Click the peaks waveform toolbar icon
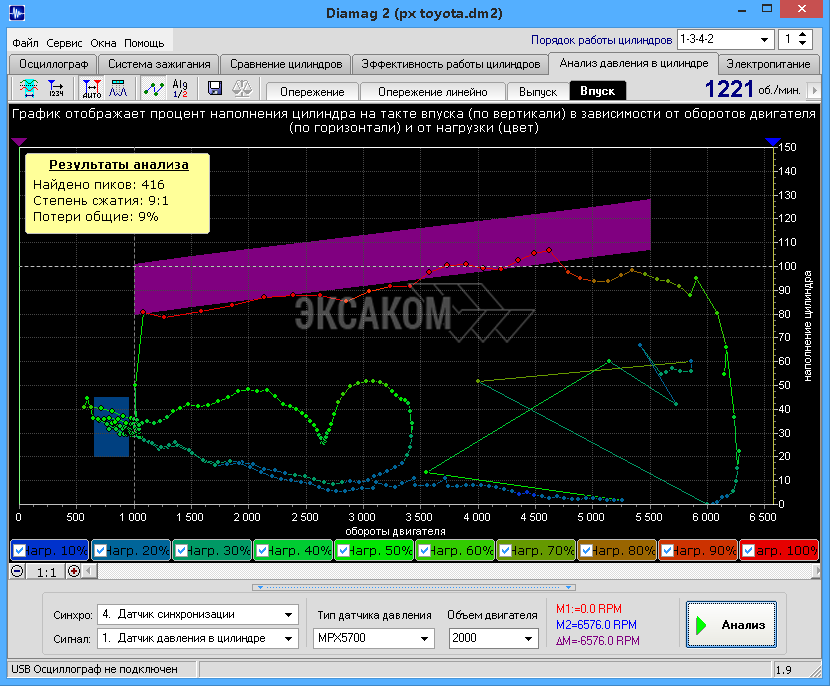 coord(118,89)
